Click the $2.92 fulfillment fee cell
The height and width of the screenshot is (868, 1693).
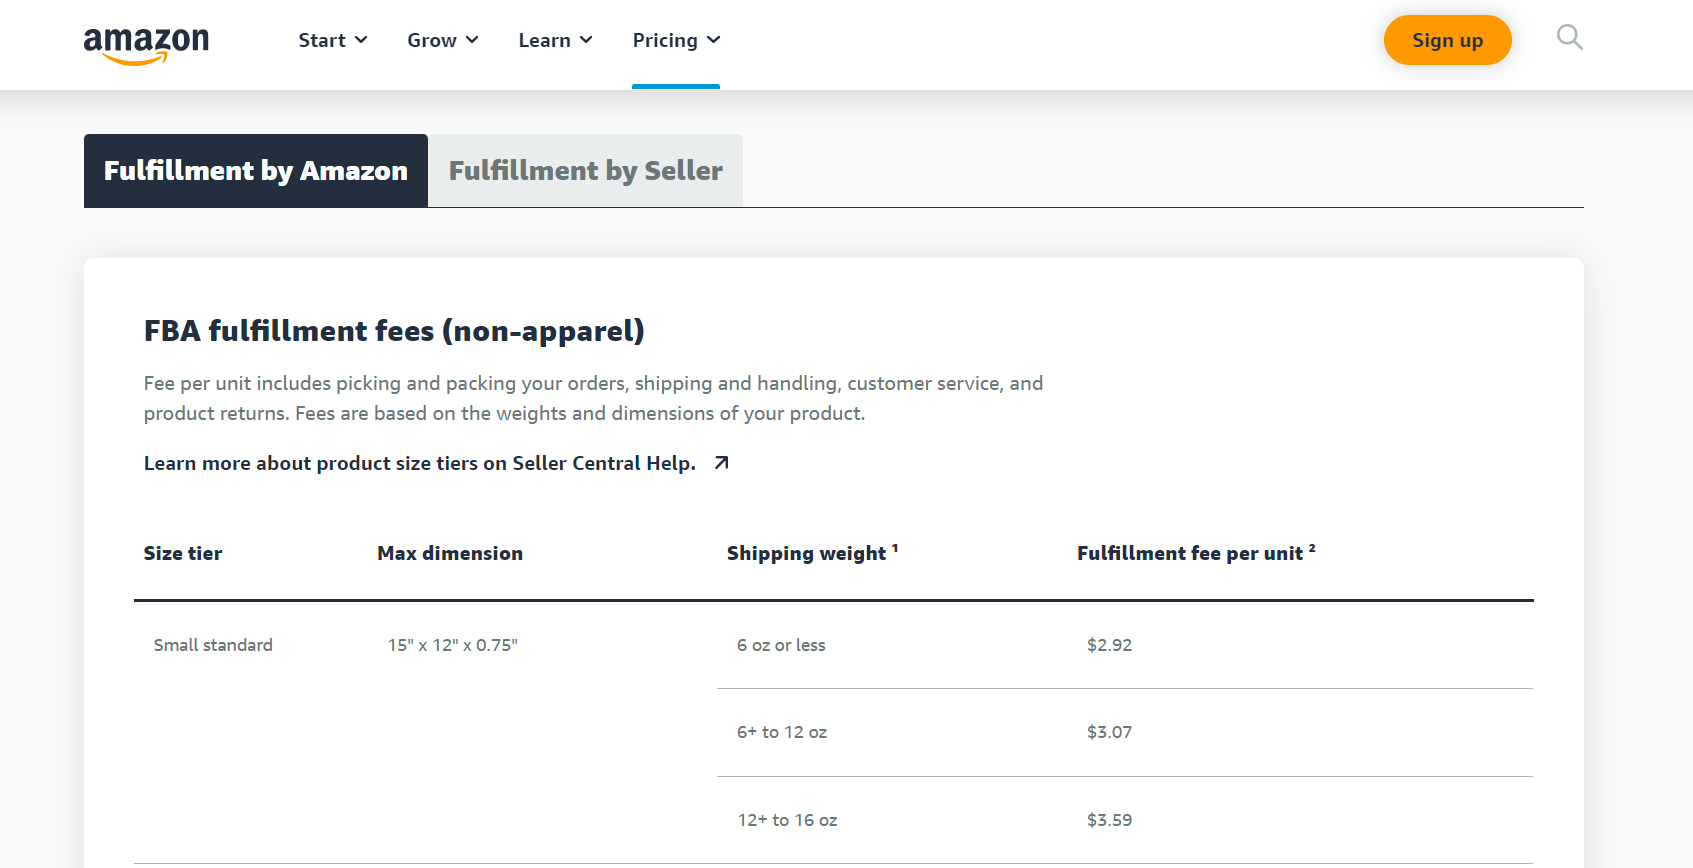pos(1109,645)
